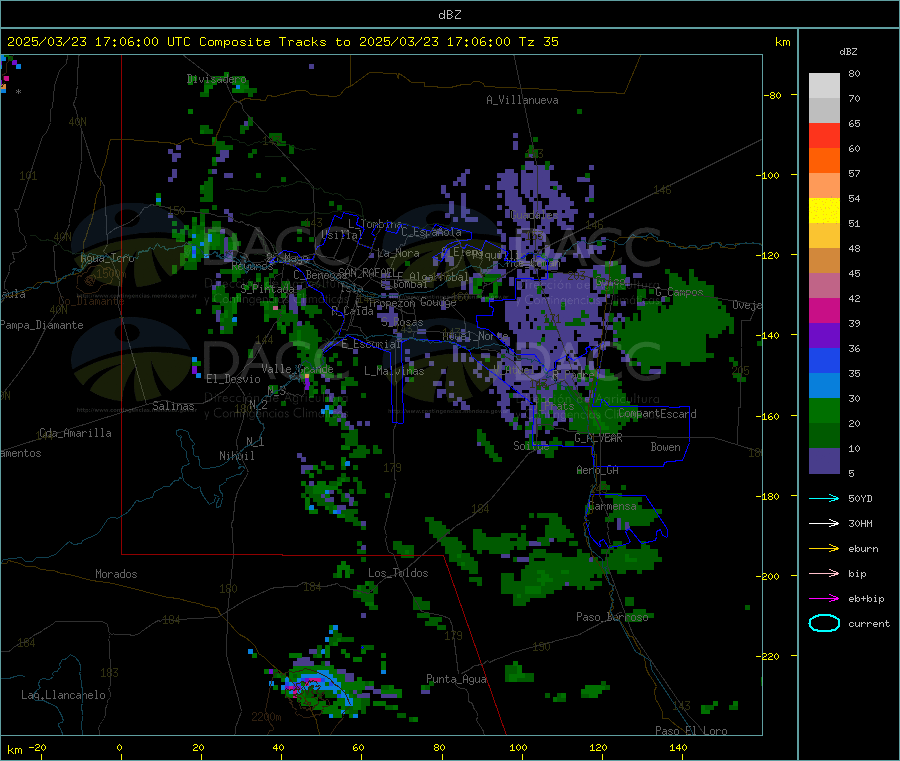The image size is (900, 761).
Task: Click the 'L_Malvinas' place label on map
Action: point(394,371)
